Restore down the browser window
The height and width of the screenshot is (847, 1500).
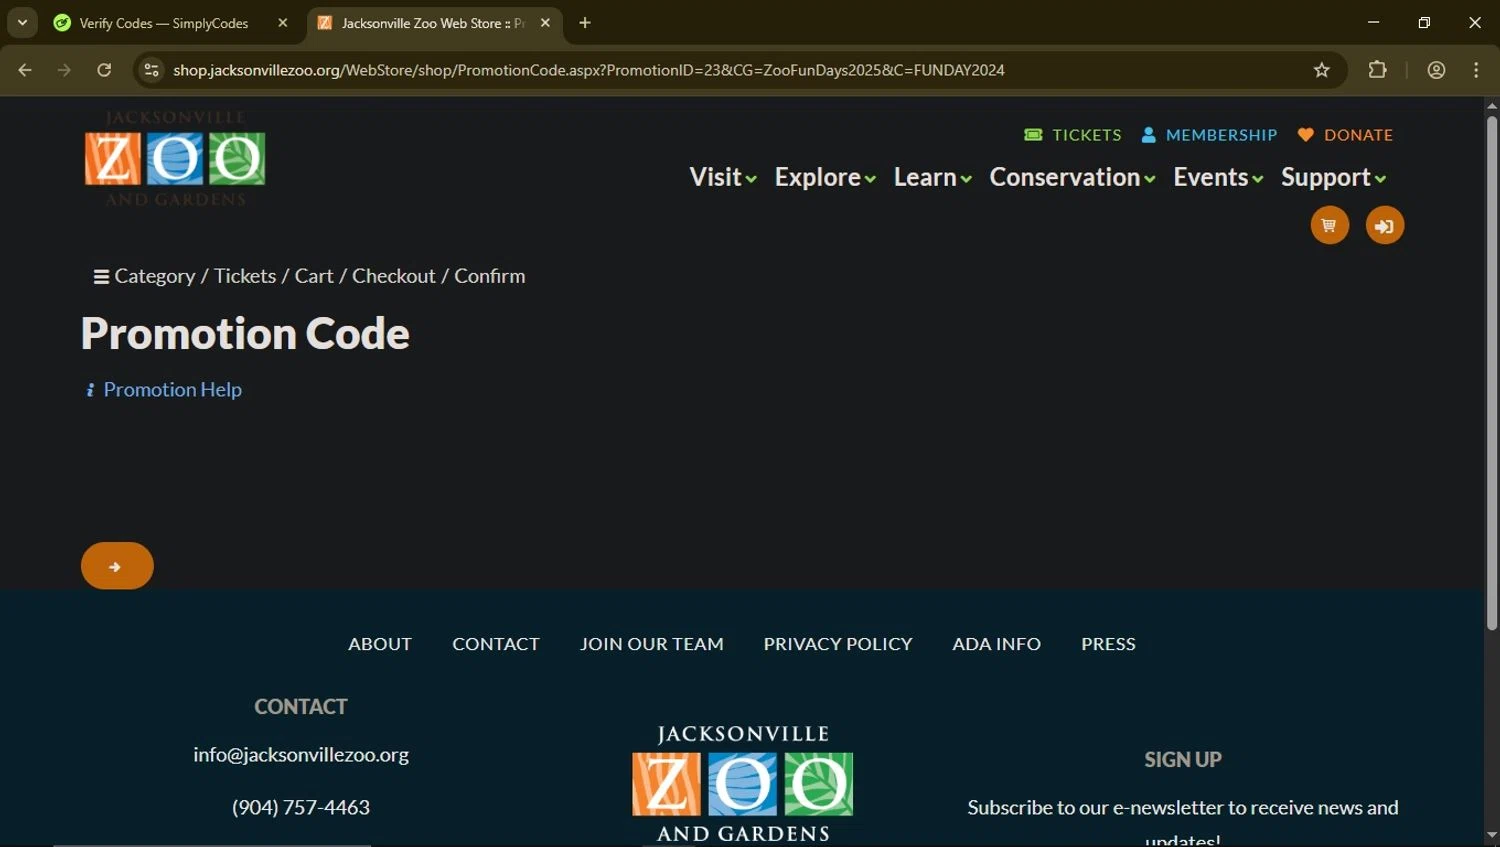[1424, 22]
